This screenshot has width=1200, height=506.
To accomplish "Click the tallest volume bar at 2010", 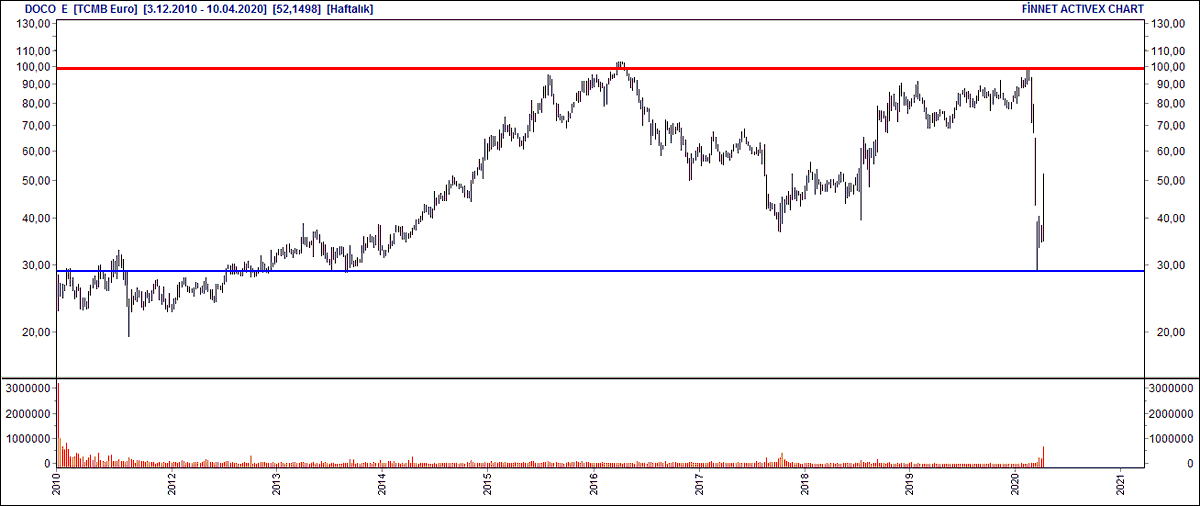I will [x=58, y=424].
